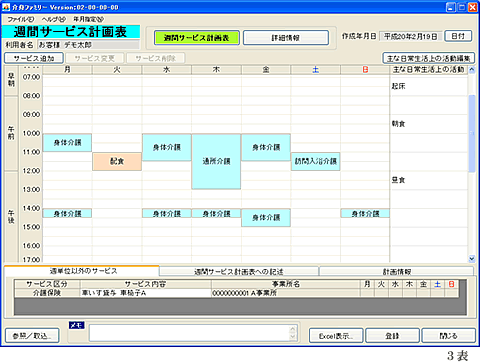Select Friday morning 身体介護 block

coord(266,147)
